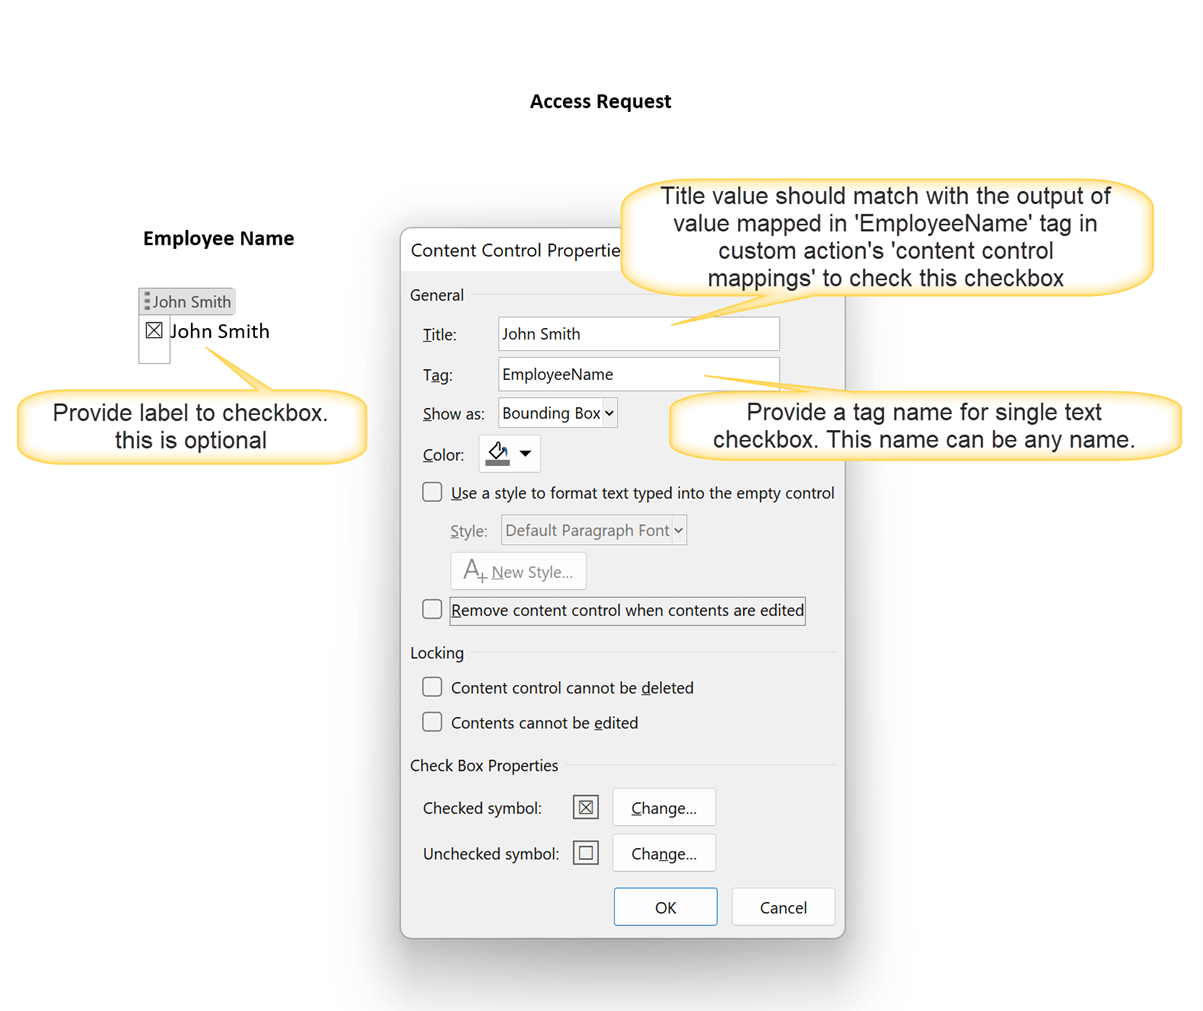Click the shading bucket icon next to Color
The width and height of the screenshot is (1203, 1011).
coord(500,453)
